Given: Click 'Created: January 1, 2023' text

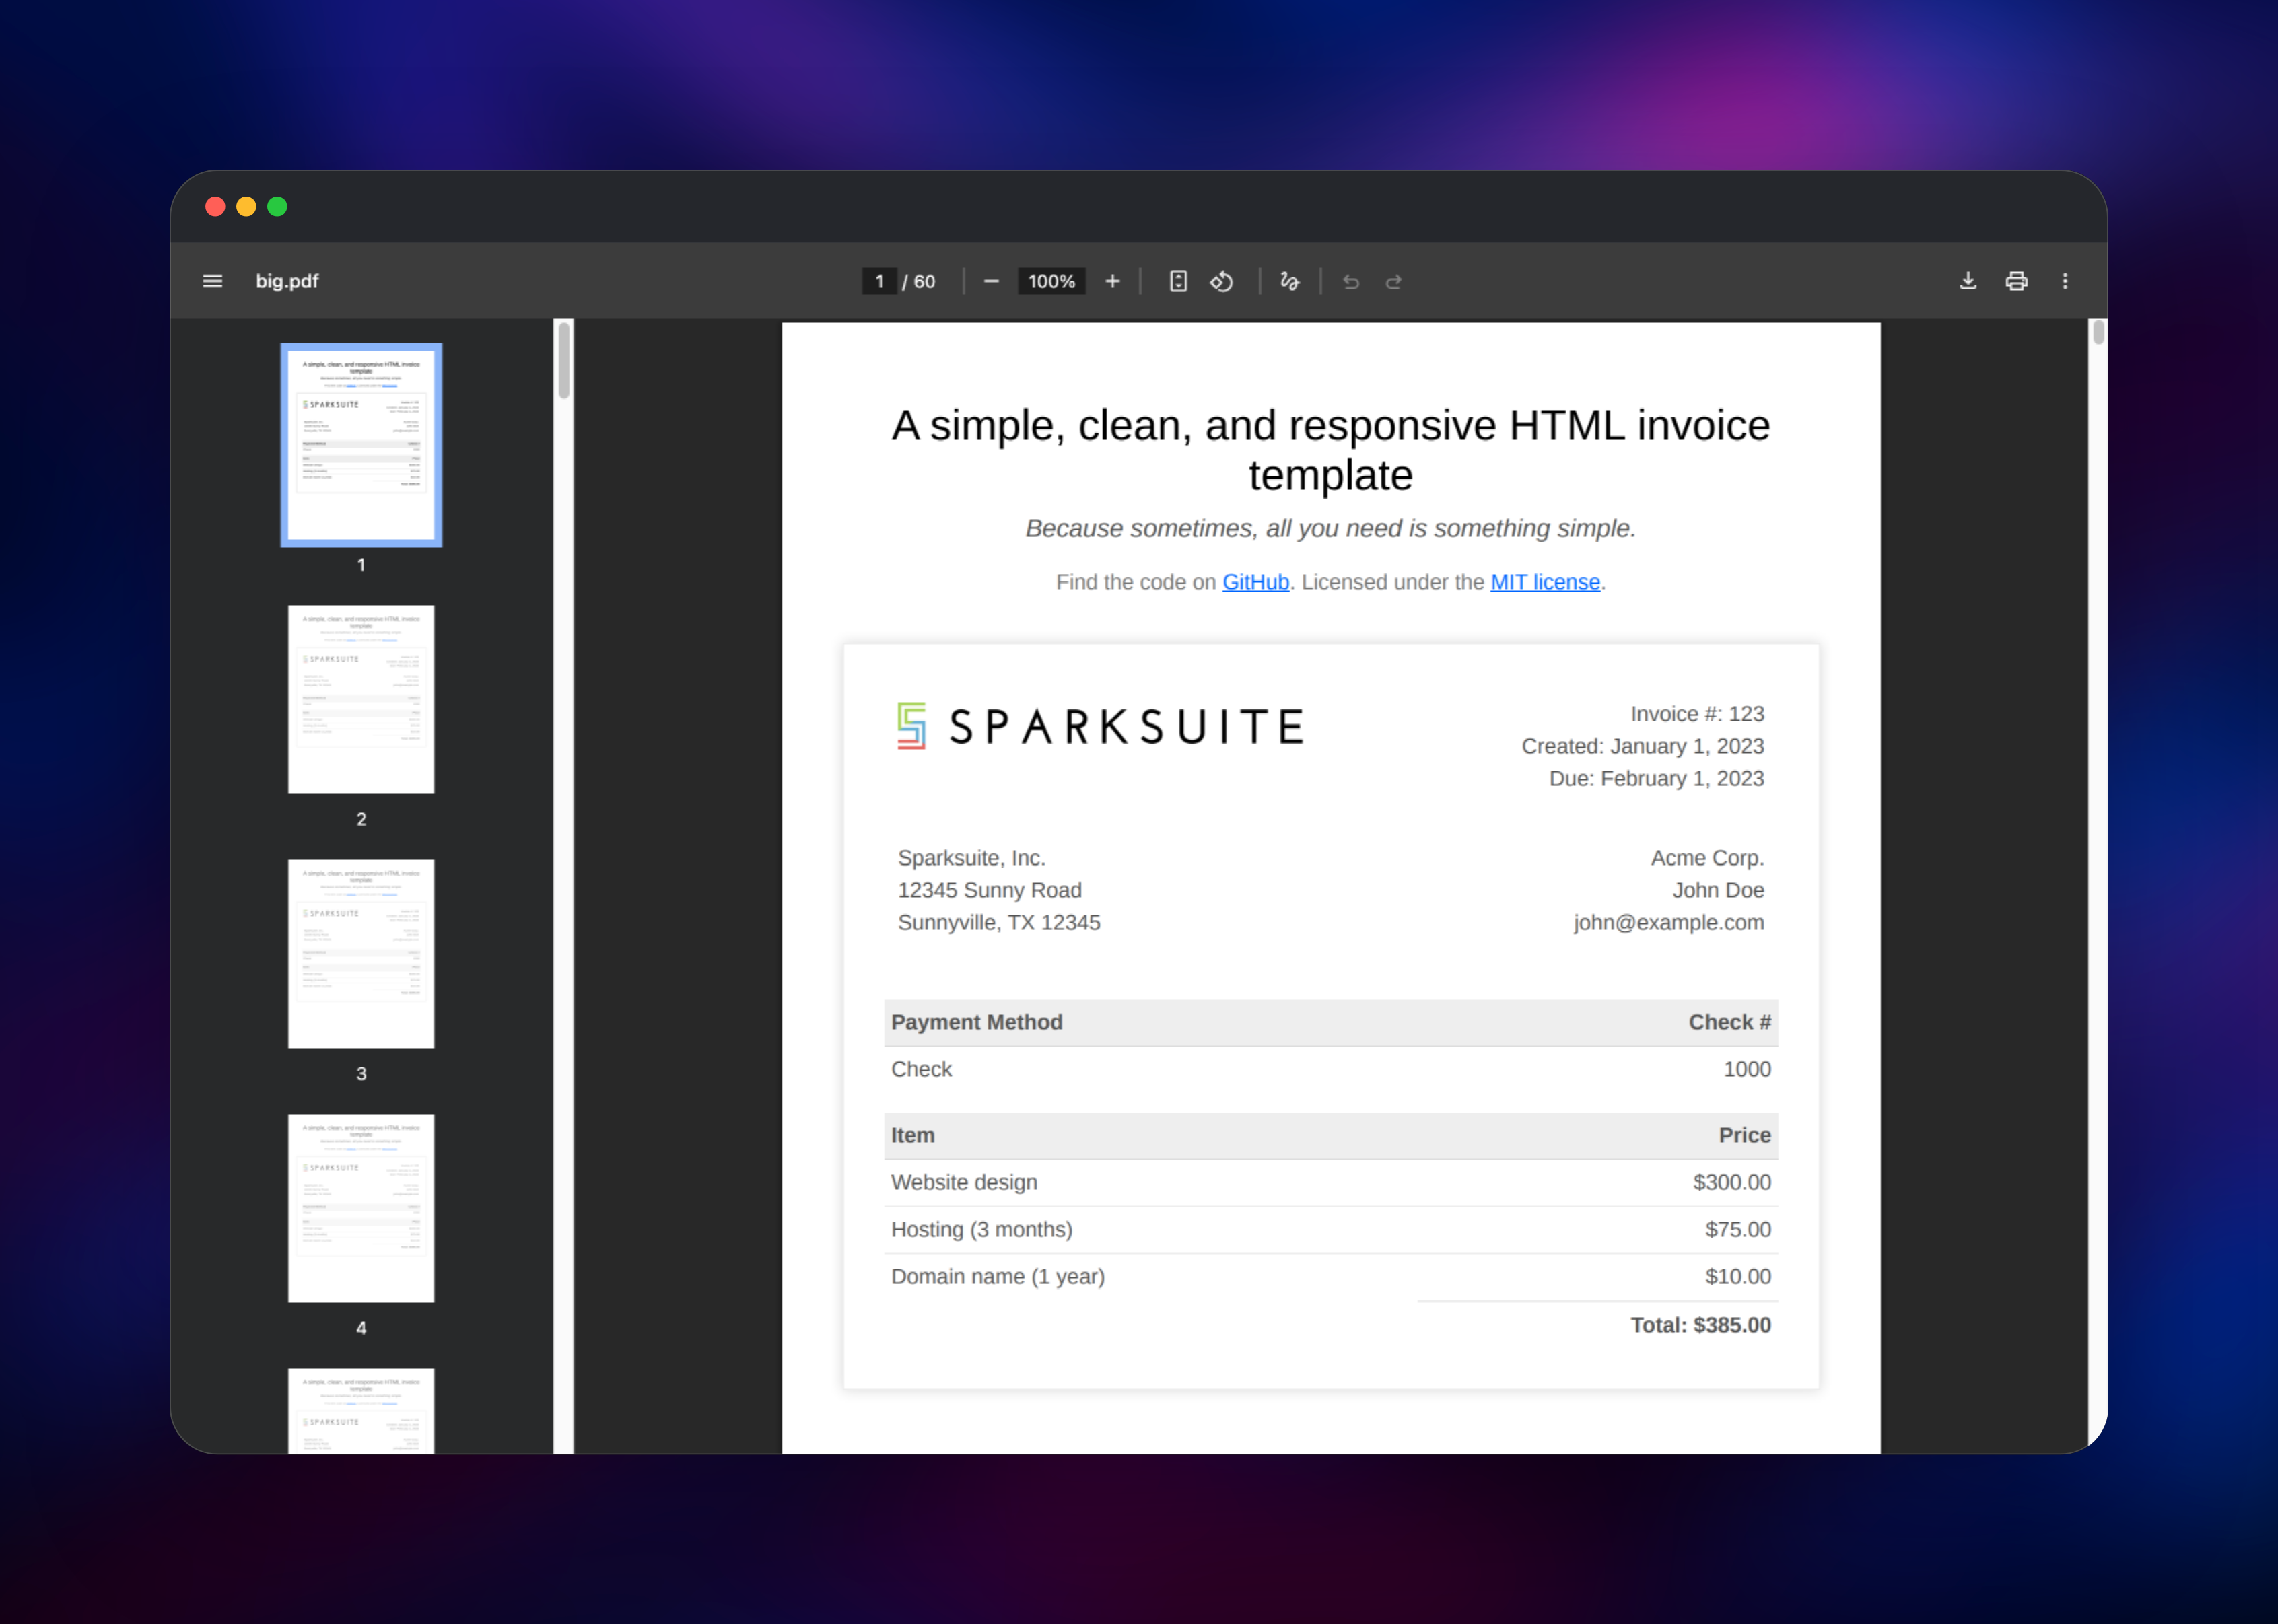Looking at the screenshot, I should point(1642,746).
